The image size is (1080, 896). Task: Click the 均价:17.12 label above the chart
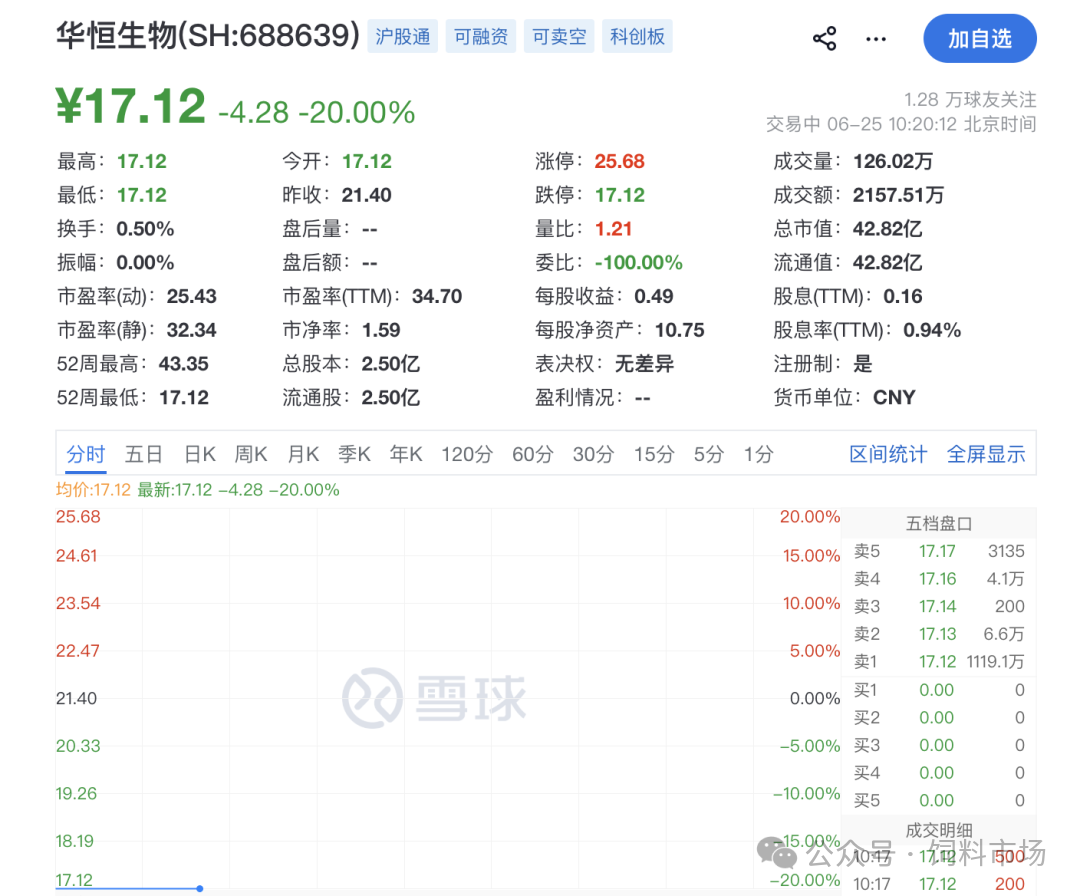[93, 490]
